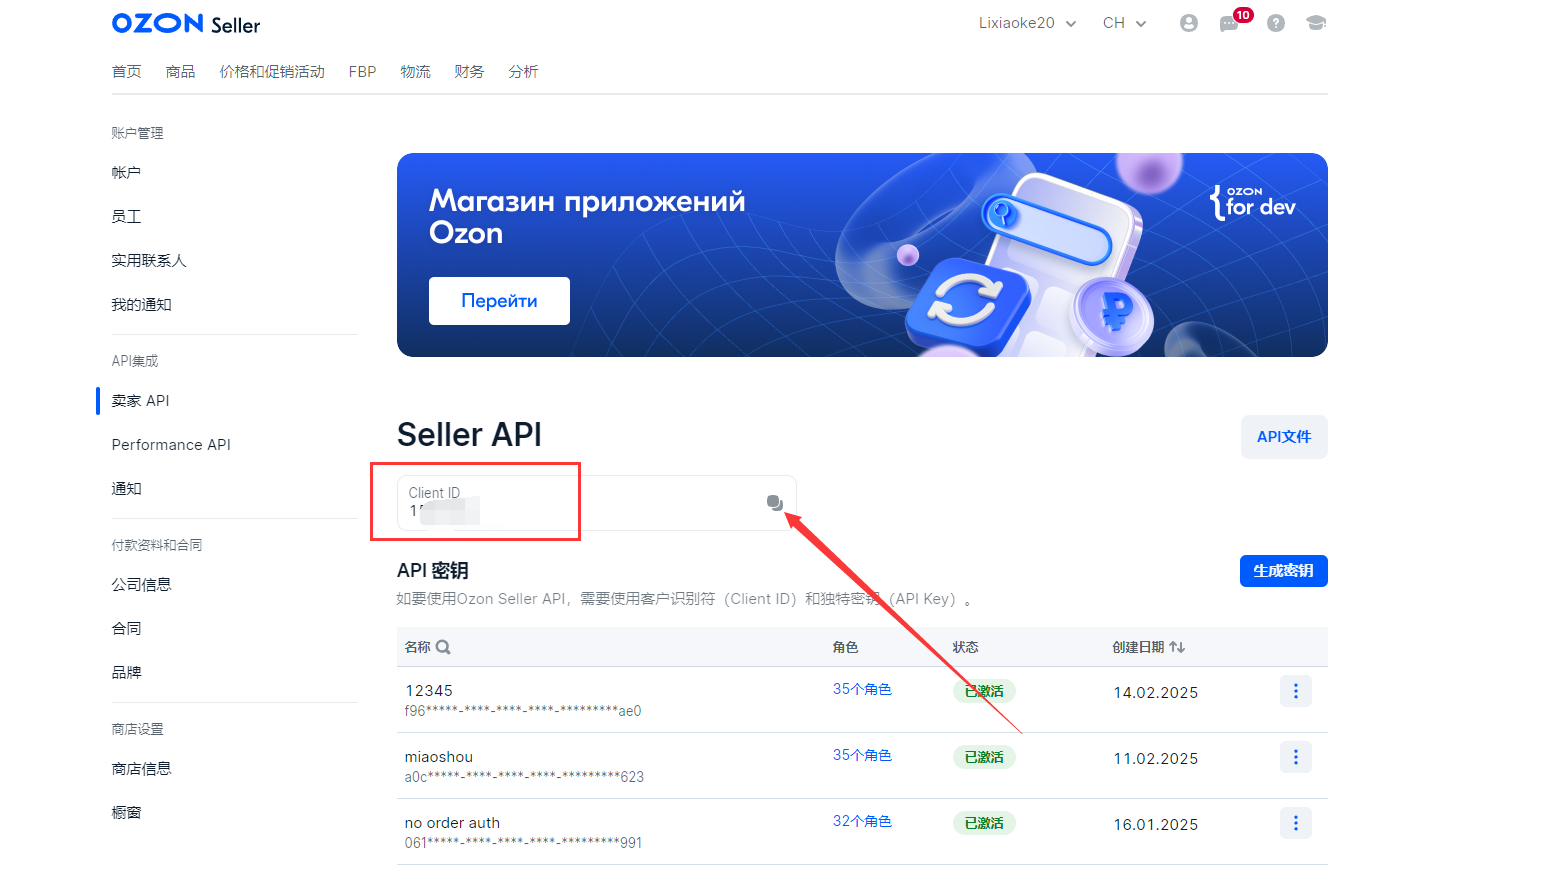The width and height of the screenshot is (1556, 872).
Task: Open the 价格和促销活动 menu
Action: pos(272,72)
